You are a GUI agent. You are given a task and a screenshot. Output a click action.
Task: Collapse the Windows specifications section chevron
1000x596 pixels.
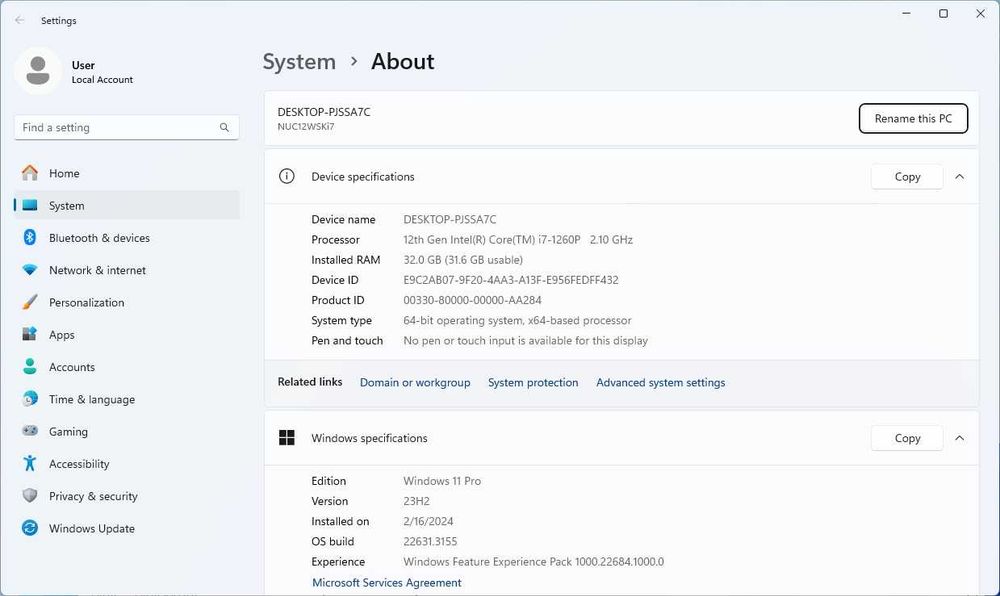(960, 438)
